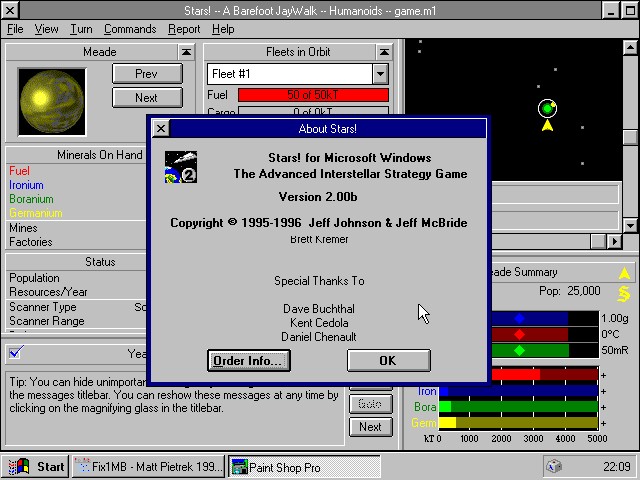Open the Report menu
This screenshot has width=640, height=480.
[x=184, y=29]
